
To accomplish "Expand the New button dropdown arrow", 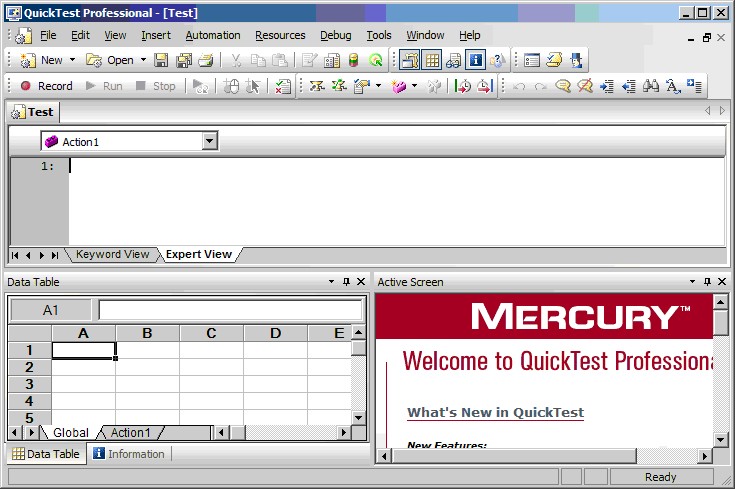I will [72, 60].
